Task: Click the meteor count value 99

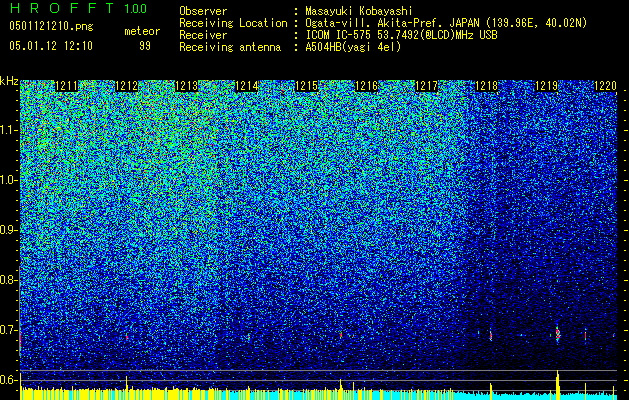Action: [x=145, y=46]
